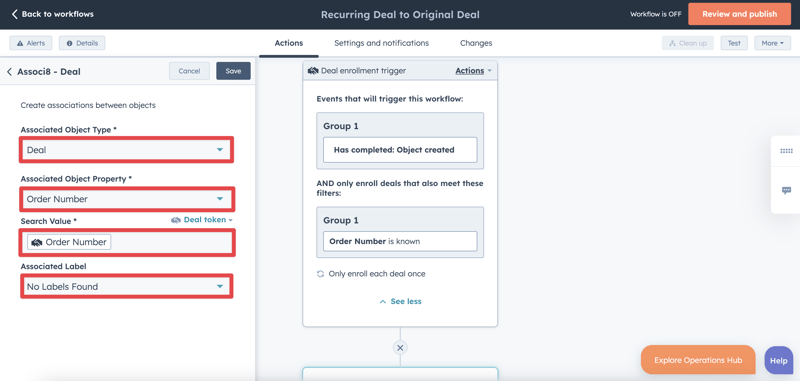Viewport: 800px width, 381px height.
Task: Open the Help widget
Action: pos(779,360)
